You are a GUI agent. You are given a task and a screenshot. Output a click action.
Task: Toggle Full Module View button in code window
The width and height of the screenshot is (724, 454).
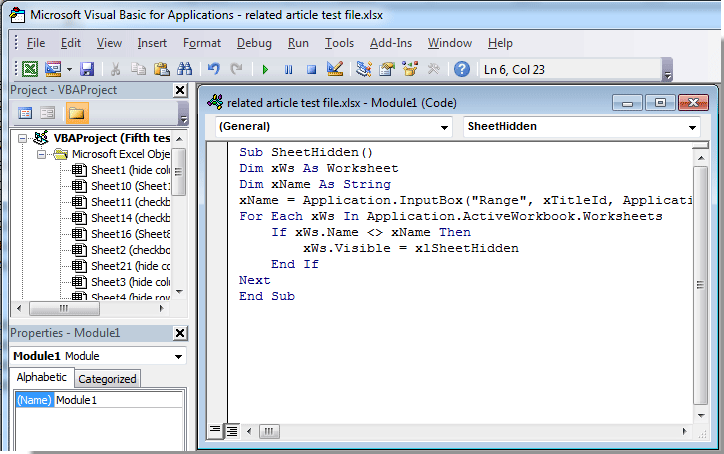pos(232,431)
